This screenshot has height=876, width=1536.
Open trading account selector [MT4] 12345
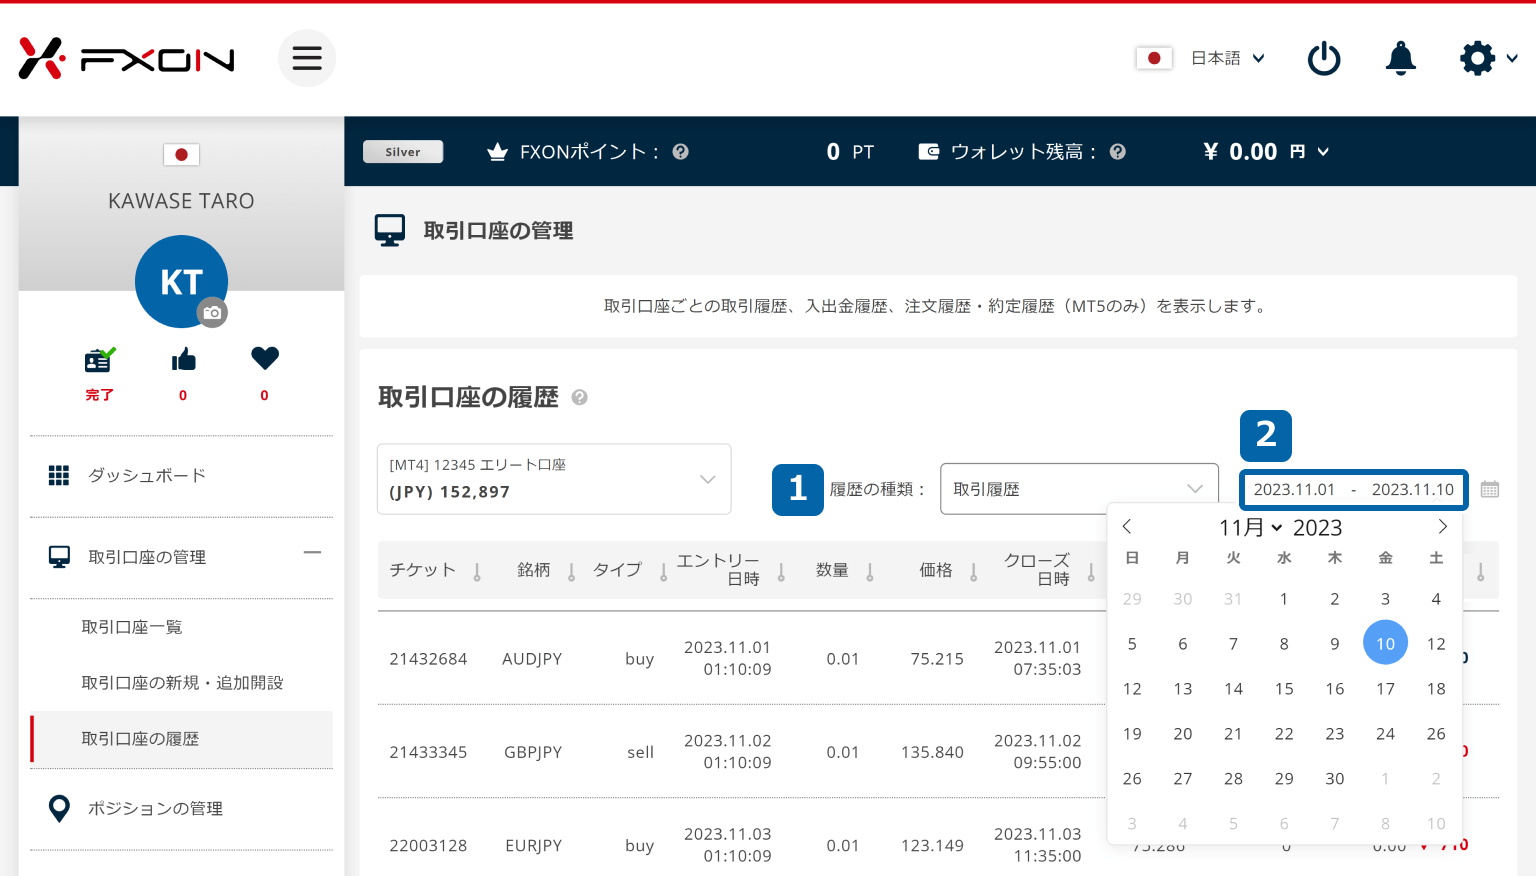pyautogui.click(x=554, y=479)
